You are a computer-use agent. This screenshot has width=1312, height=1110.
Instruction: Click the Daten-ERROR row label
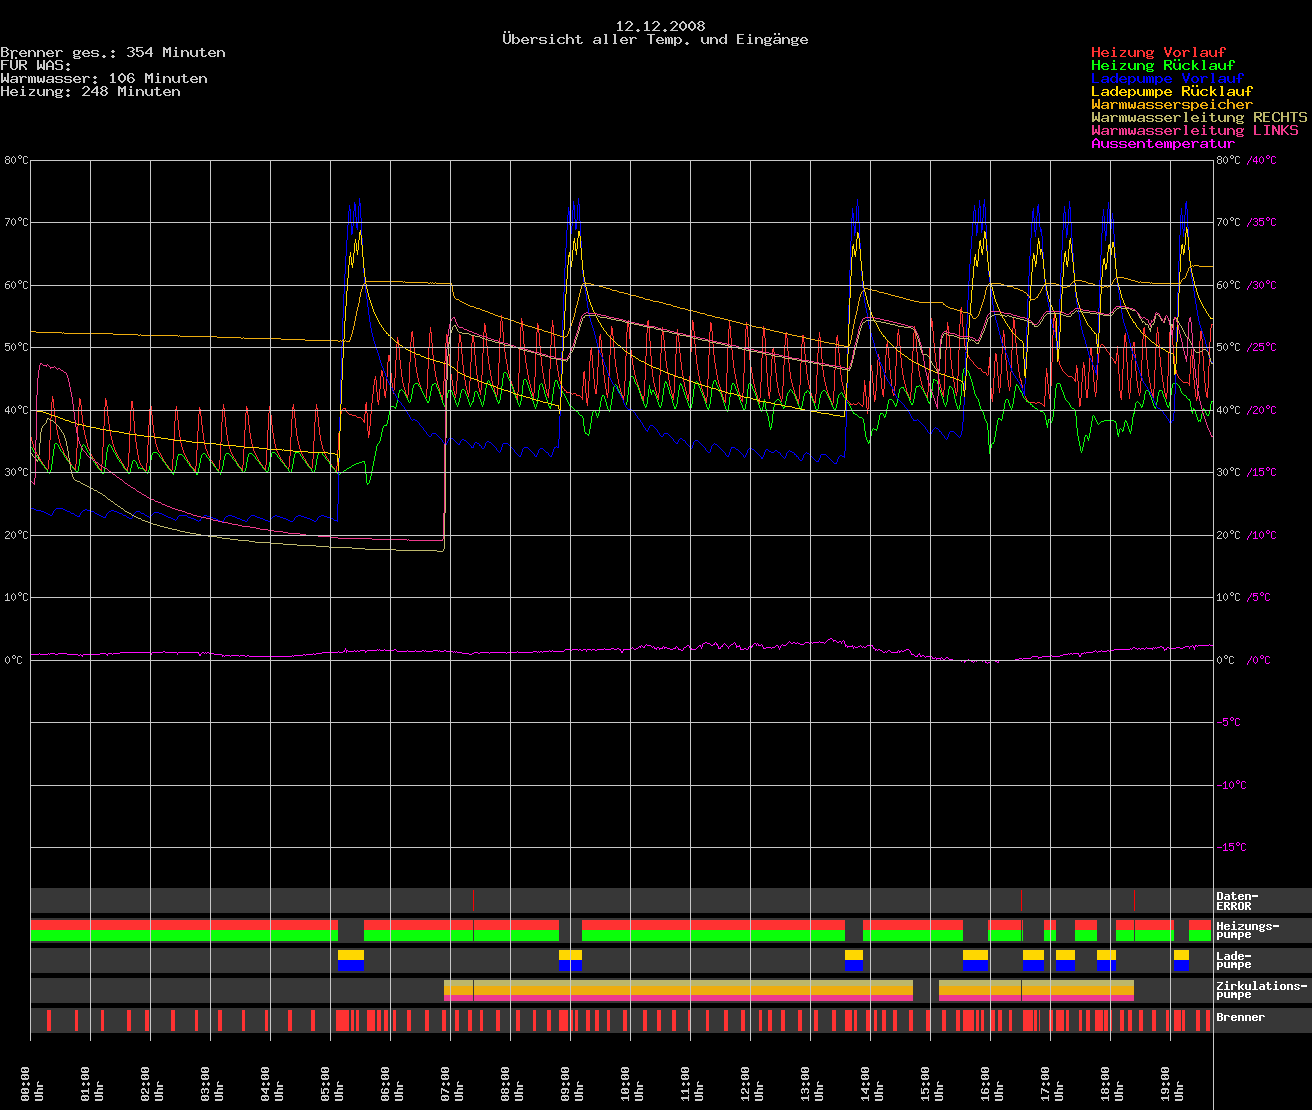point(1237,901)
